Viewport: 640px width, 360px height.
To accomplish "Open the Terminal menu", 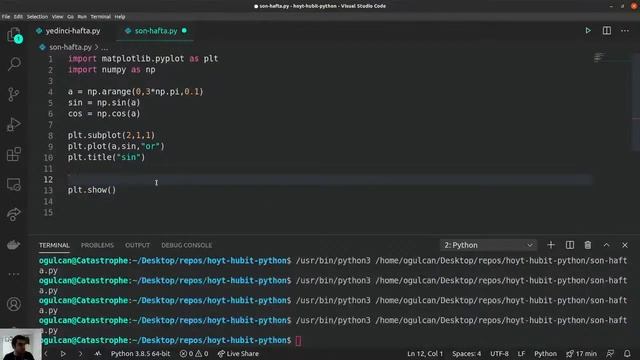I will coord(100,17).
